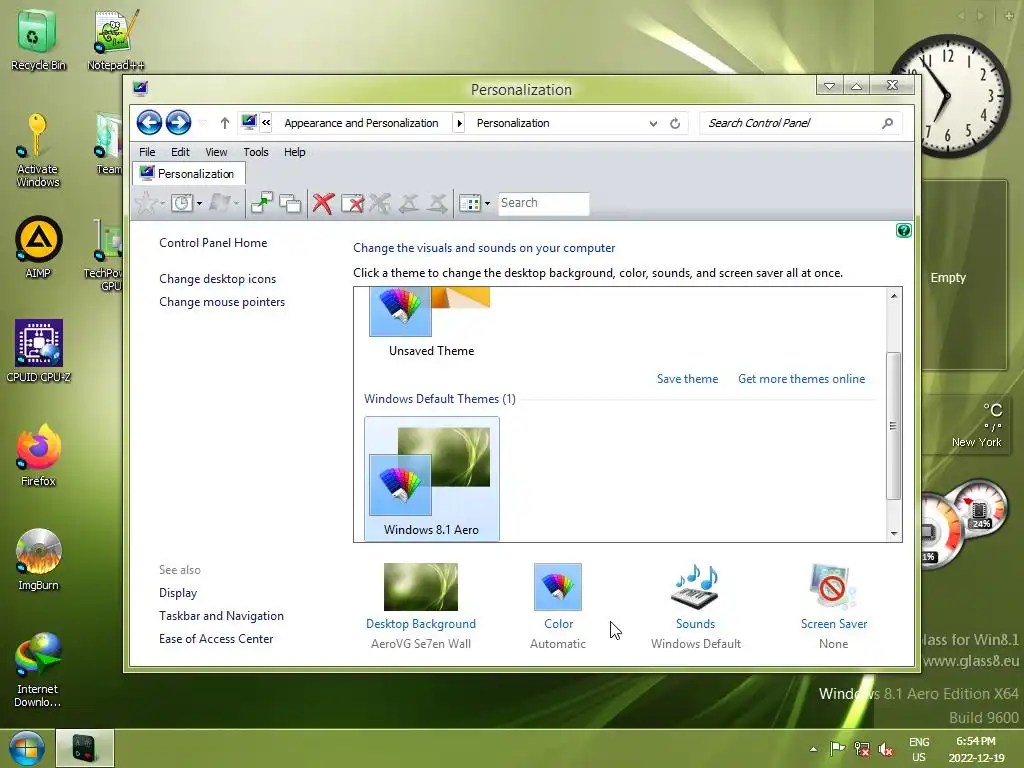Click Get more themes online link
1024x768 pixels.
(801, 379)
